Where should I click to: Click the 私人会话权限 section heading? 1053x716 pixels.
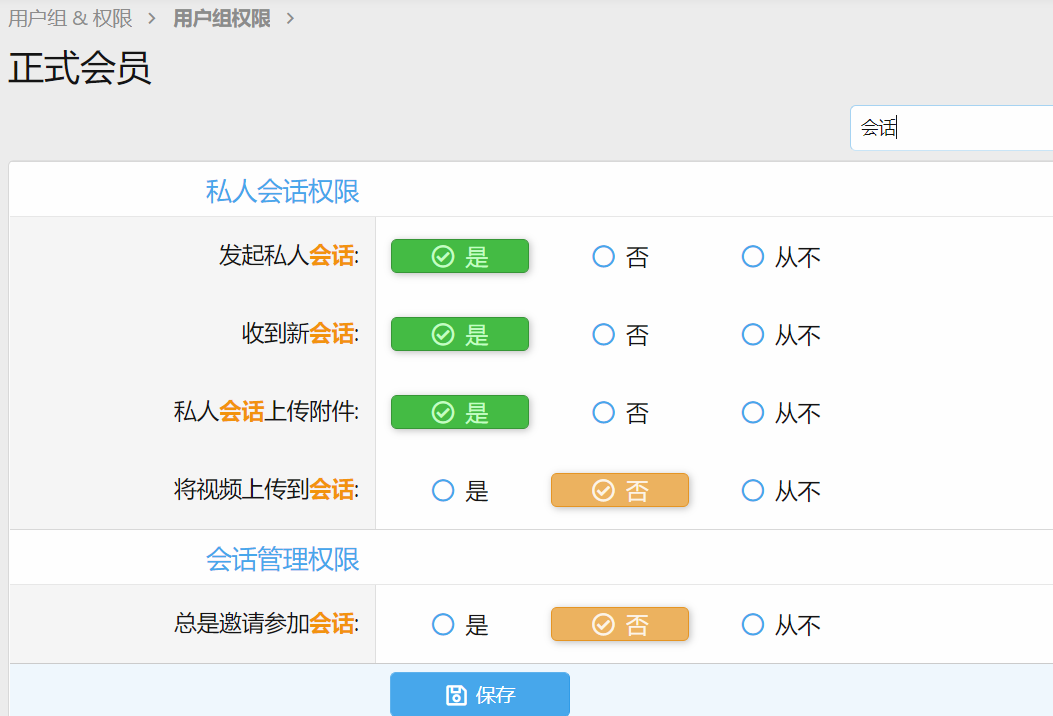click(x=282, y=191)
